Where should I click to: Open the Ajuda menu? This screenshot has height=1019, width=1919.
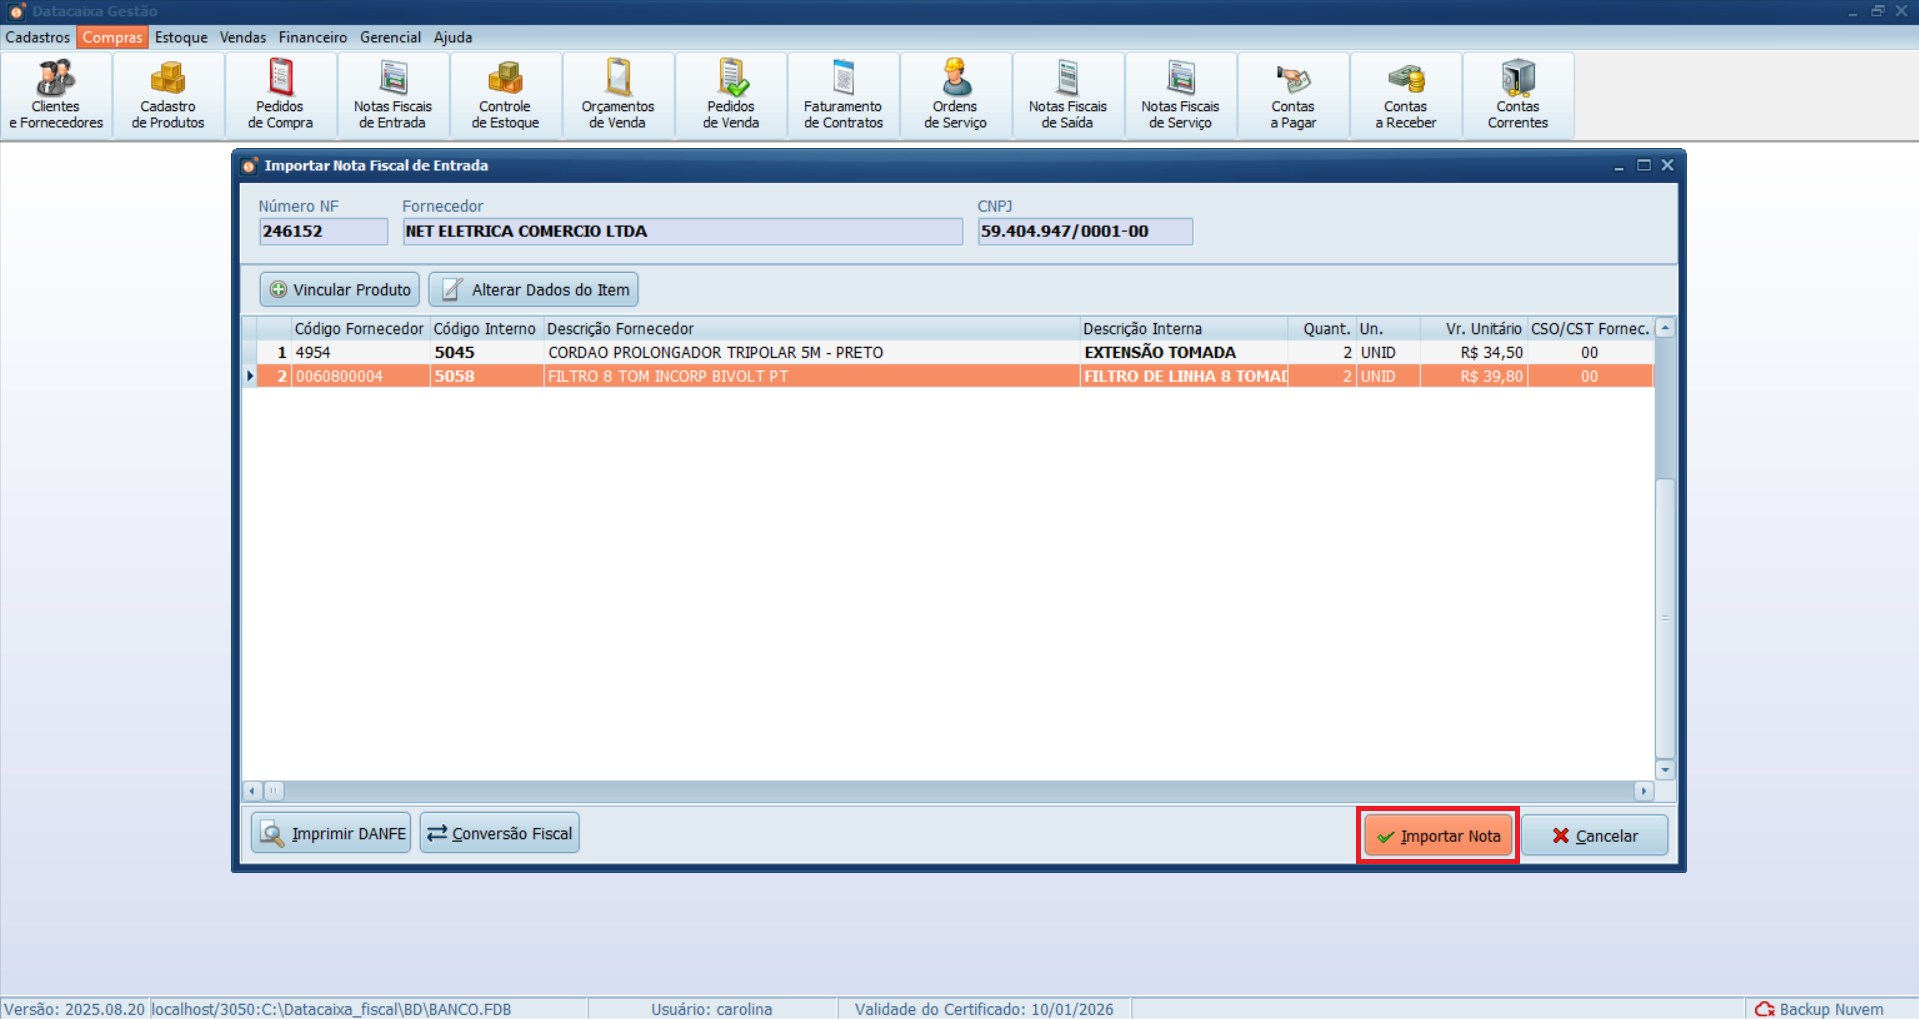click(x=453, y=37)
